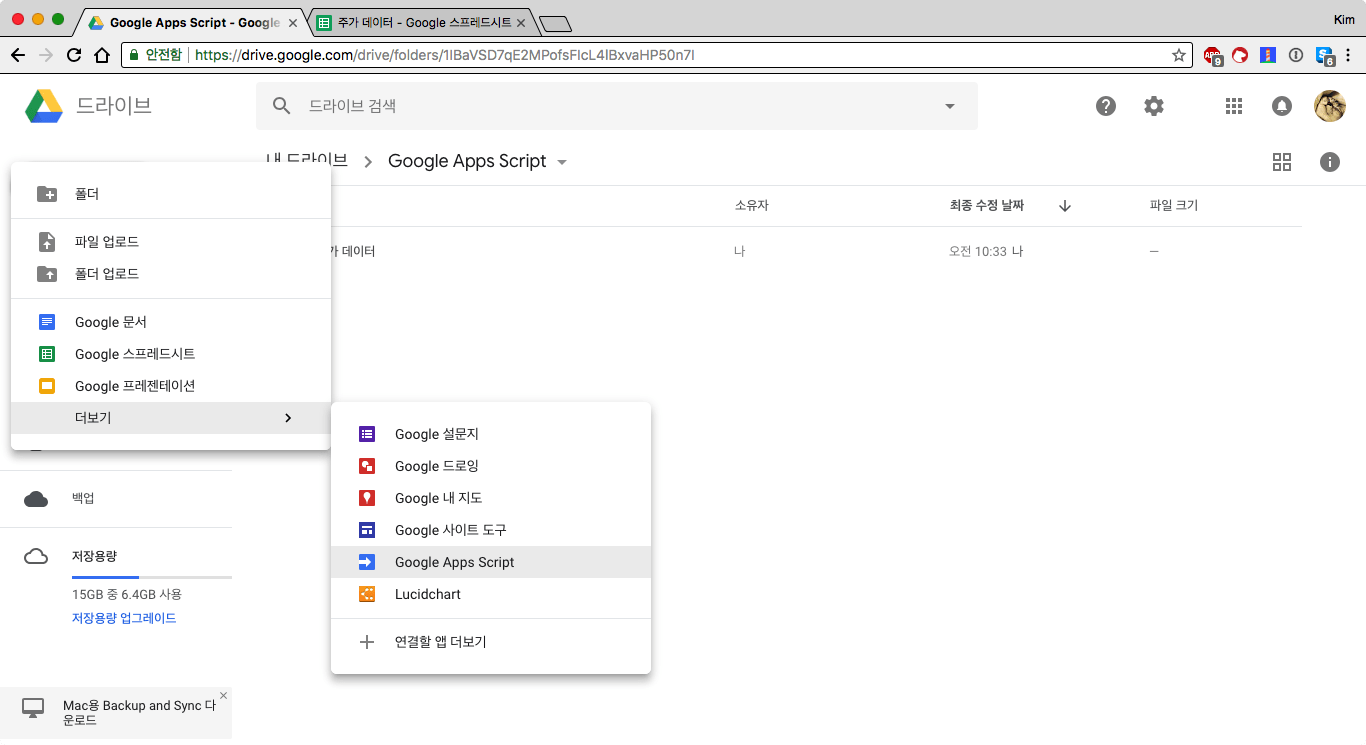Open the notifications bell icon

pos(1281,106)
